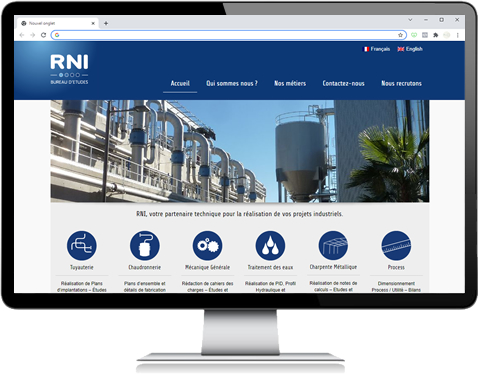Click the browser reload icon
Image resolution: width=478 pixels, height=374 pixels.
click(43, 35)
